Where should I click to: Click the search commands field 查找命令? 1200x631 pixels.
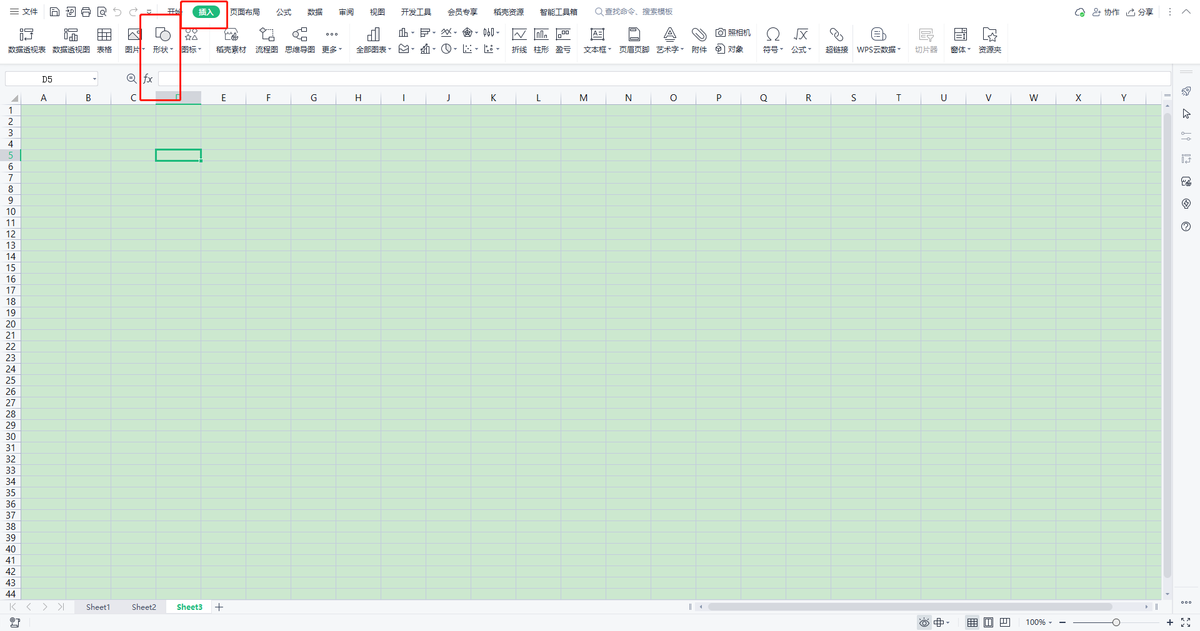click(633, 12)
